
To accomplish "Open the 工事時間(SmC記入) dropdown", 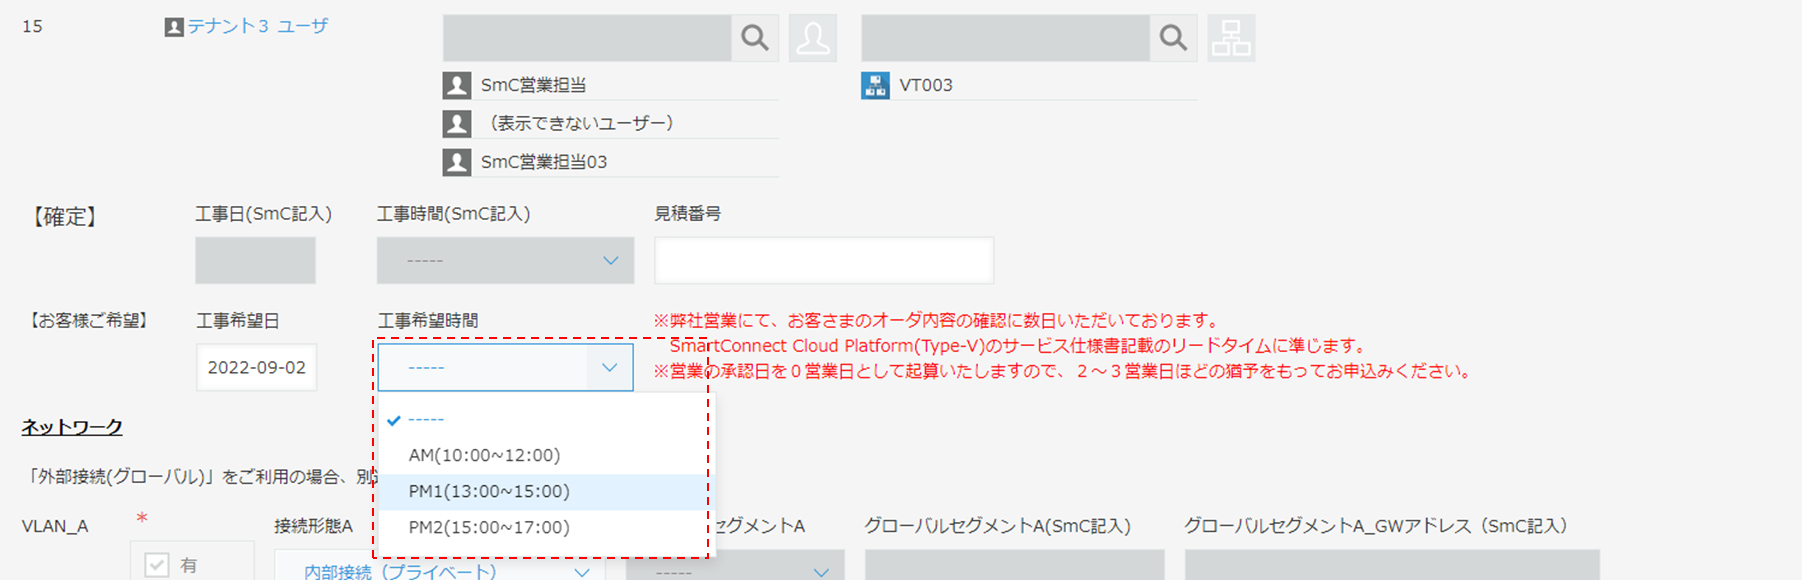I will [x=505, y=260].
